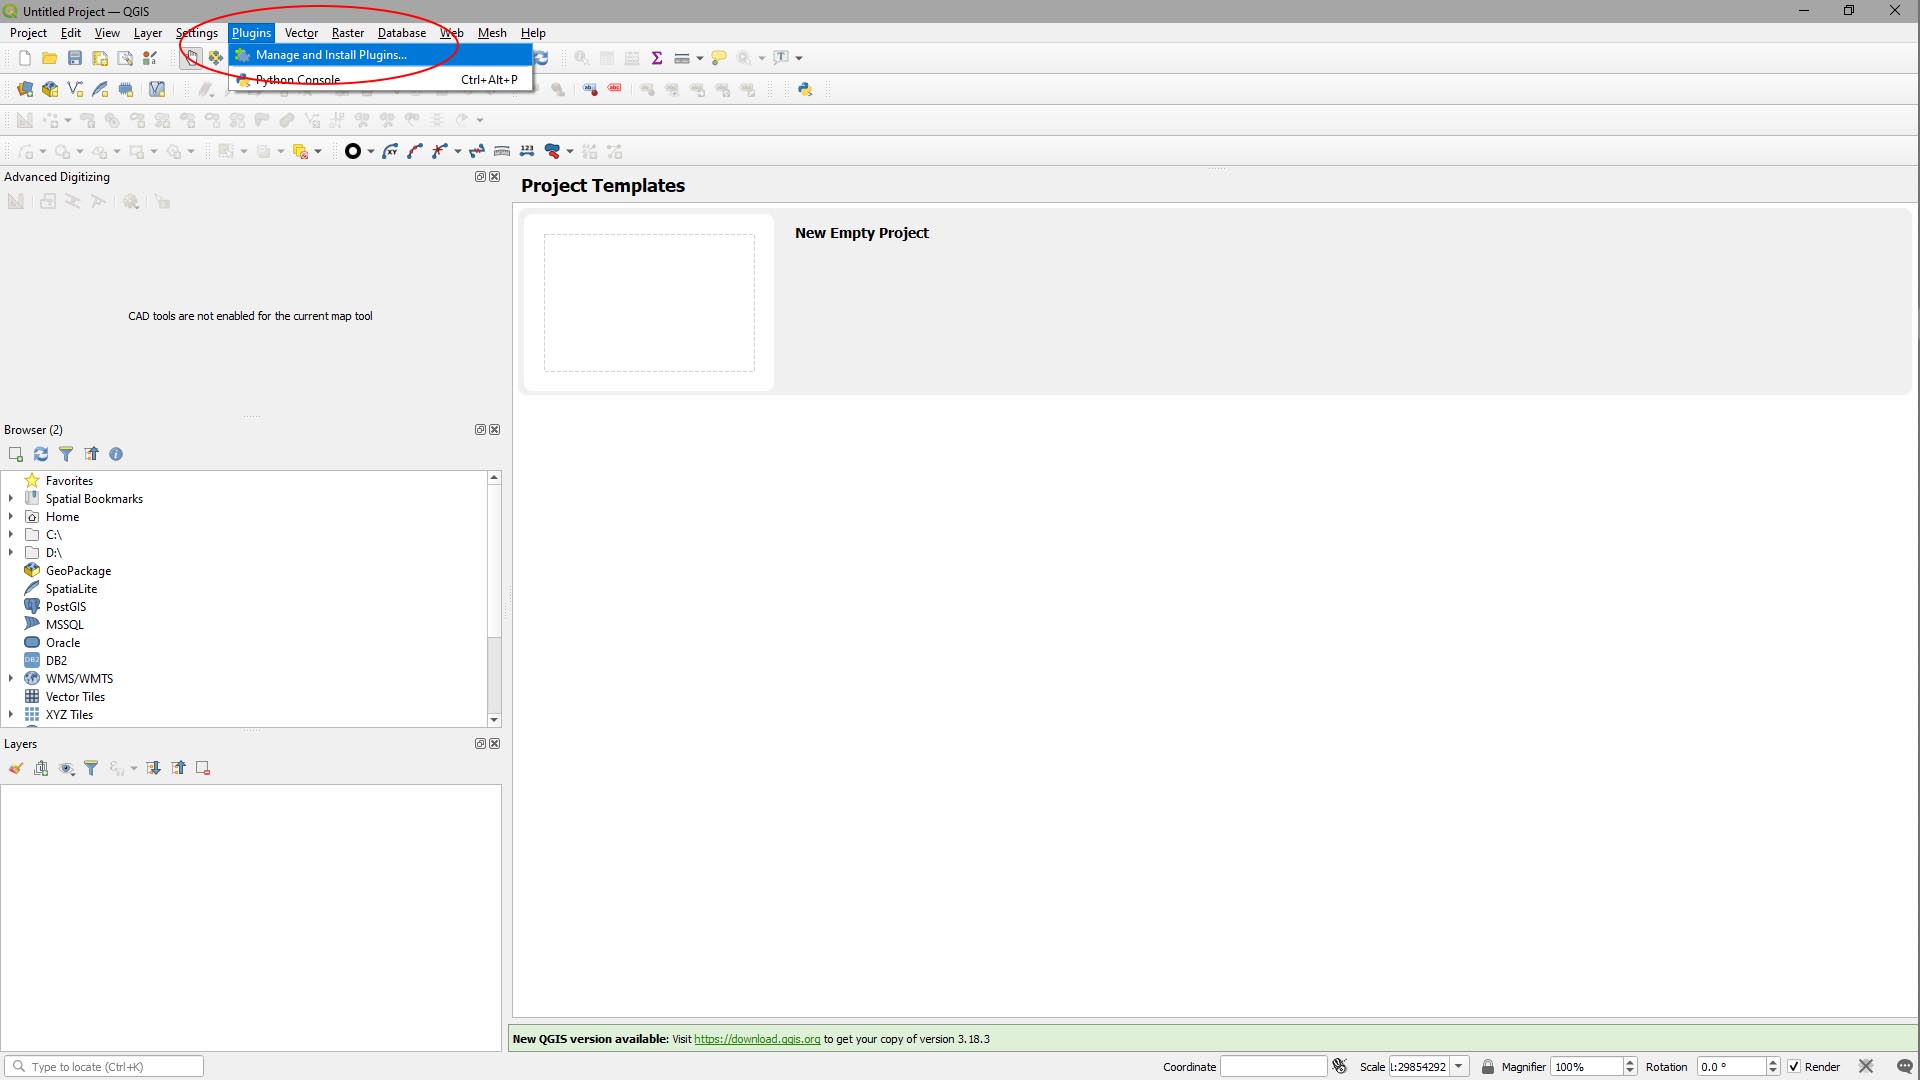1920x1080 pixels.
Task: Toggle mouse extents display beside Coordinate
Action: coord(1340,1066)
